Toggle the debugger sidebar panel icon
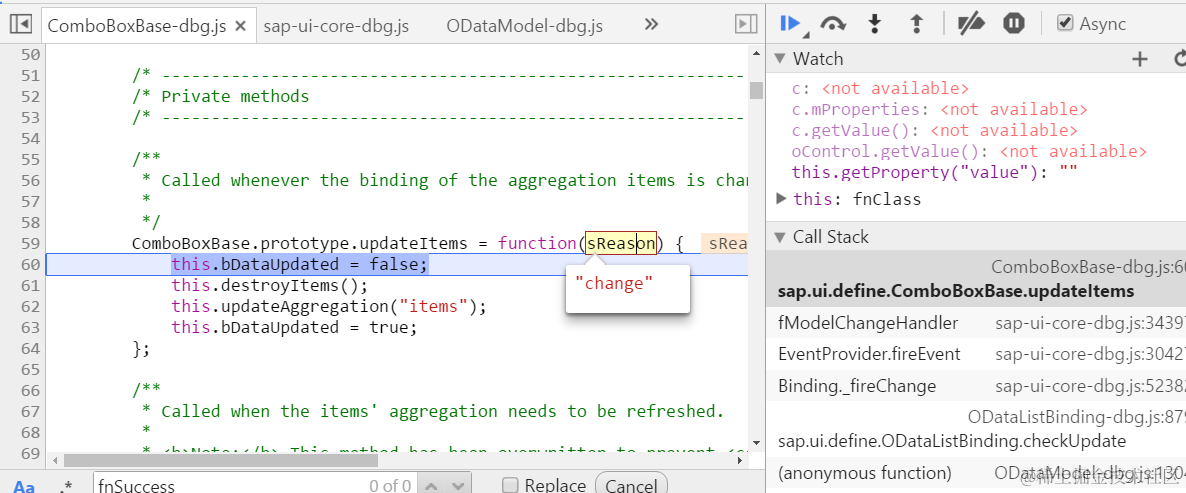The height and width of the screenshot is (493, 1186). point(746,25)
